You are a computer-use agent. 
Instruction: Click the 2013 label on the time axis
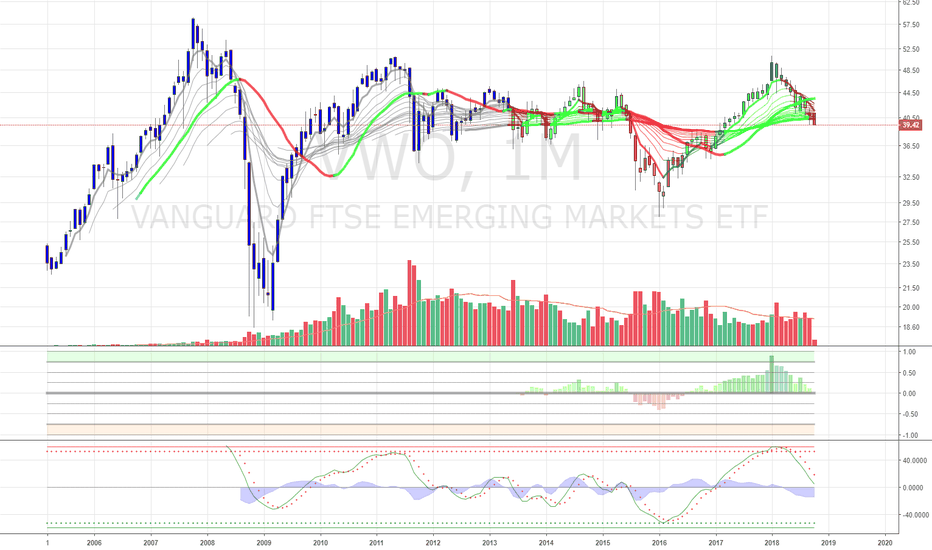[x=489, y=542]
